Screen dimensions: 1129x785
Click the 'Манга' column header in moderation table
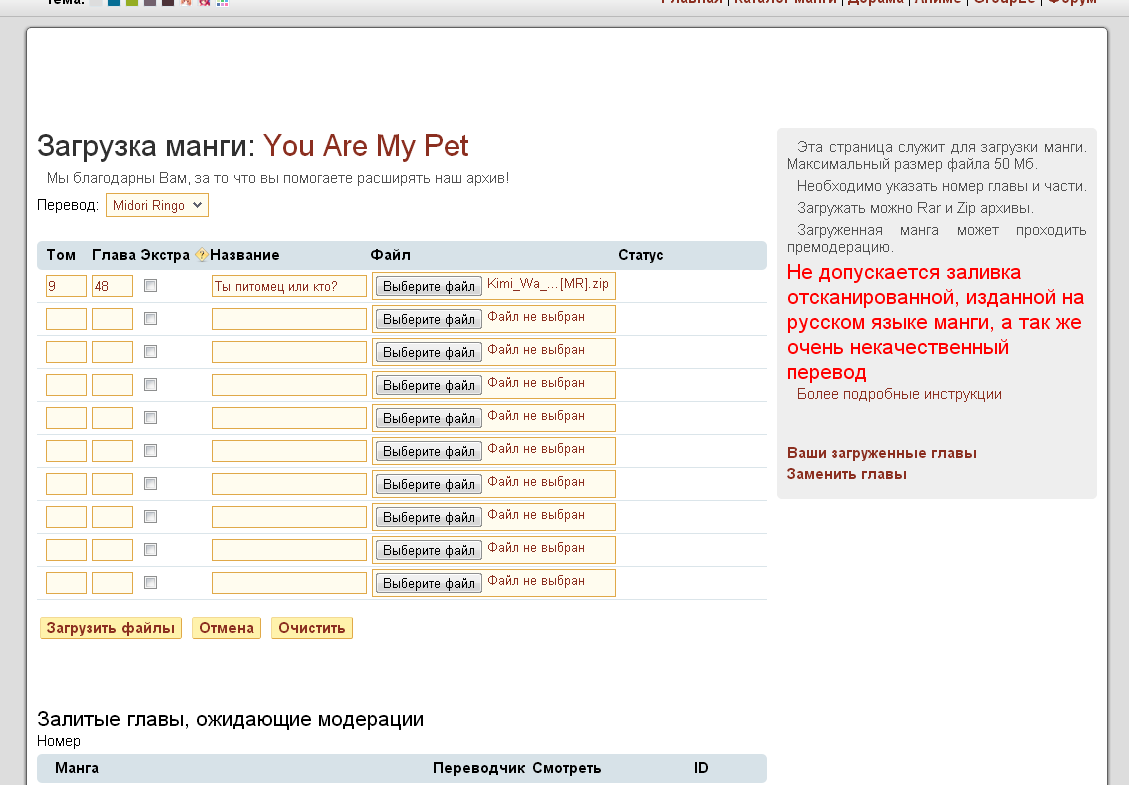(x=77, y=768)
